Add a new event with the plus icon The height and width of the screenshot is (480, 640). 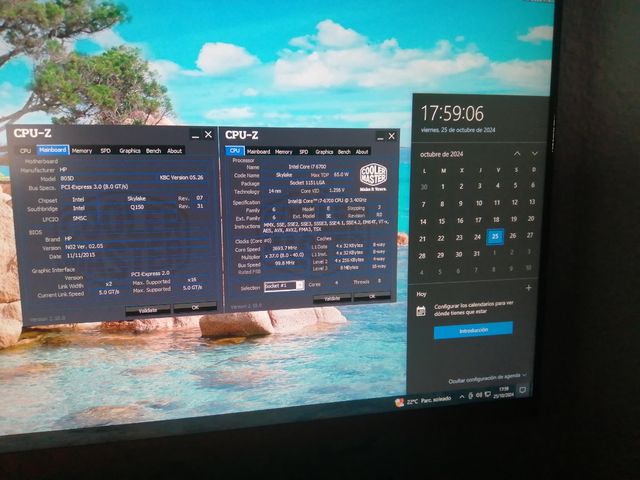click(x=529, y=288)
